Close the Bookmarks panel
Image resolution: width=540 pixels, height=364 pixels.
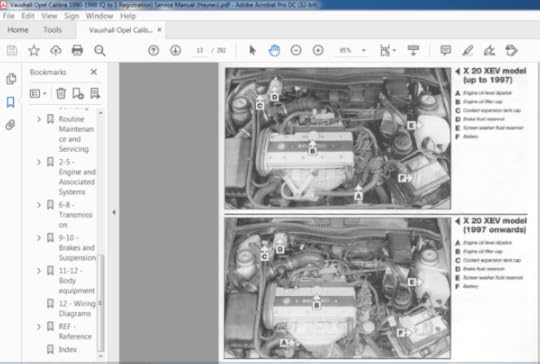[94, 72]
